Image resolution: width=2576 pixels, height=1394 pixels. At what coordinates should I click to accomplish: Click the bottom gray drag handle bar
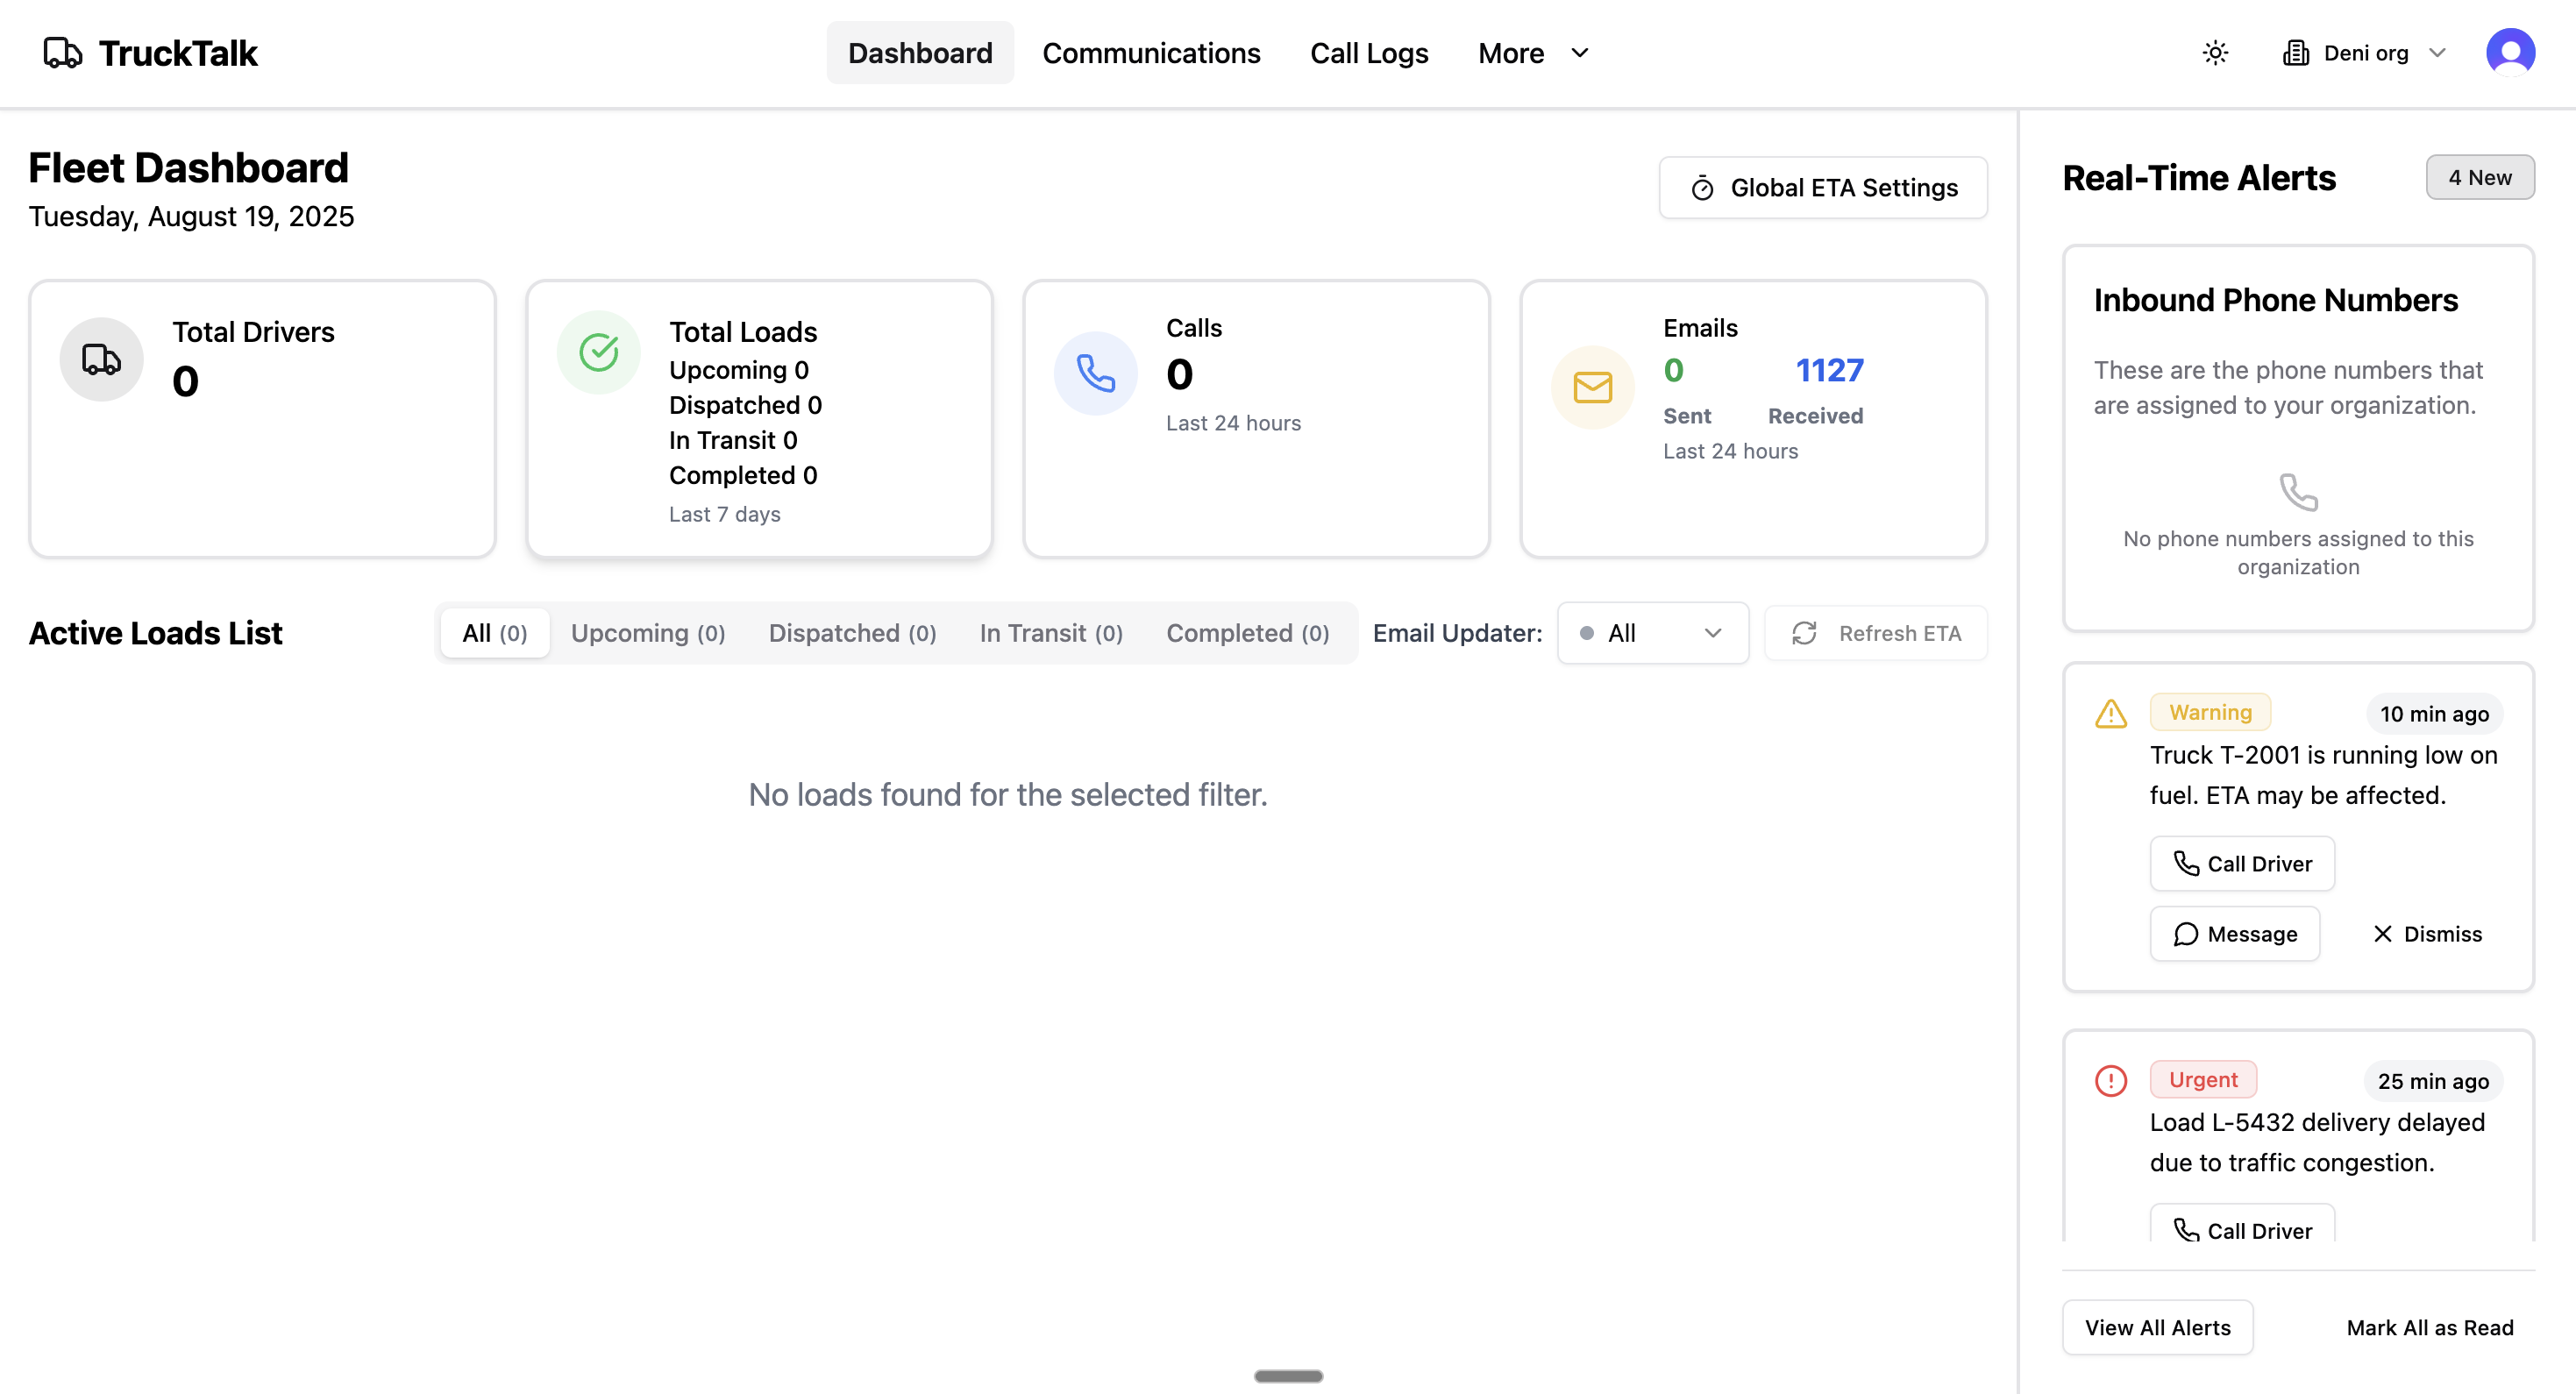(x=1288, y=1376)
